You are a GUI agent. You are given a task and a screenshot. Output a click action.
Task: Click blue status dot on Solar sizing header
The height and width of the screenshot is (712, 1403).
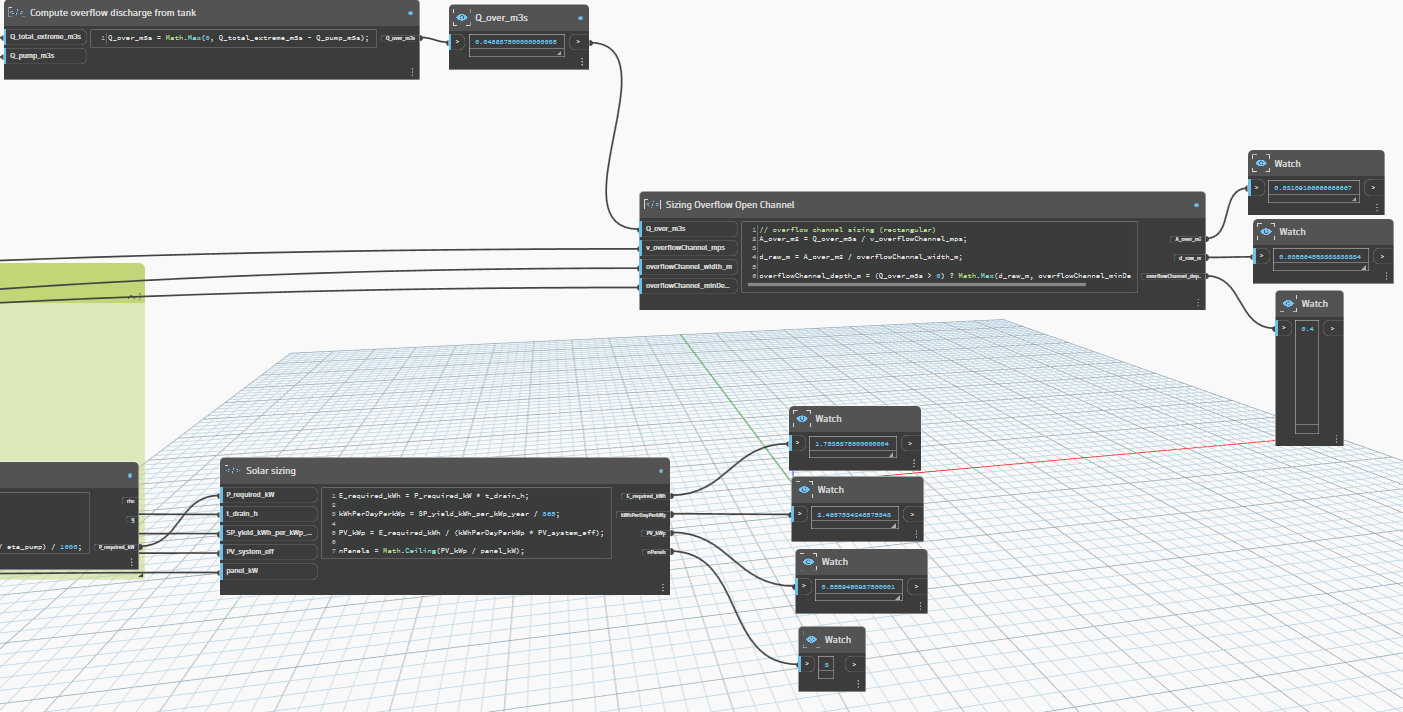pos(661,470)
